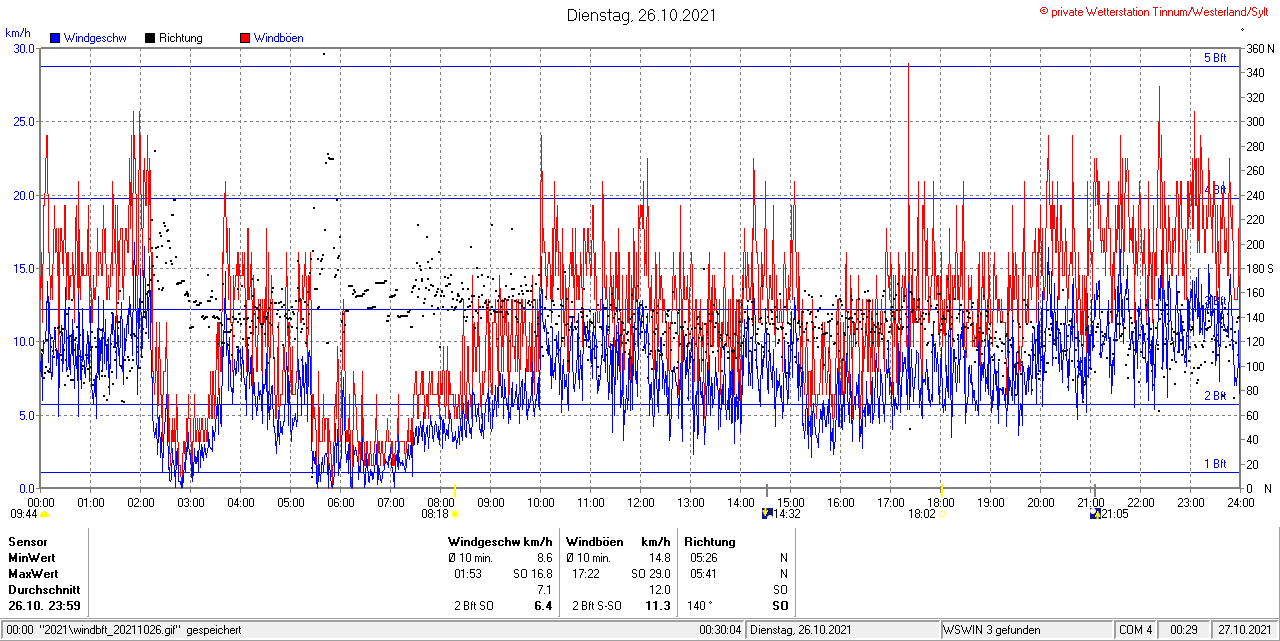
Task: Click the sunrise sun icon beside 08:18
Action: point(456,514)
